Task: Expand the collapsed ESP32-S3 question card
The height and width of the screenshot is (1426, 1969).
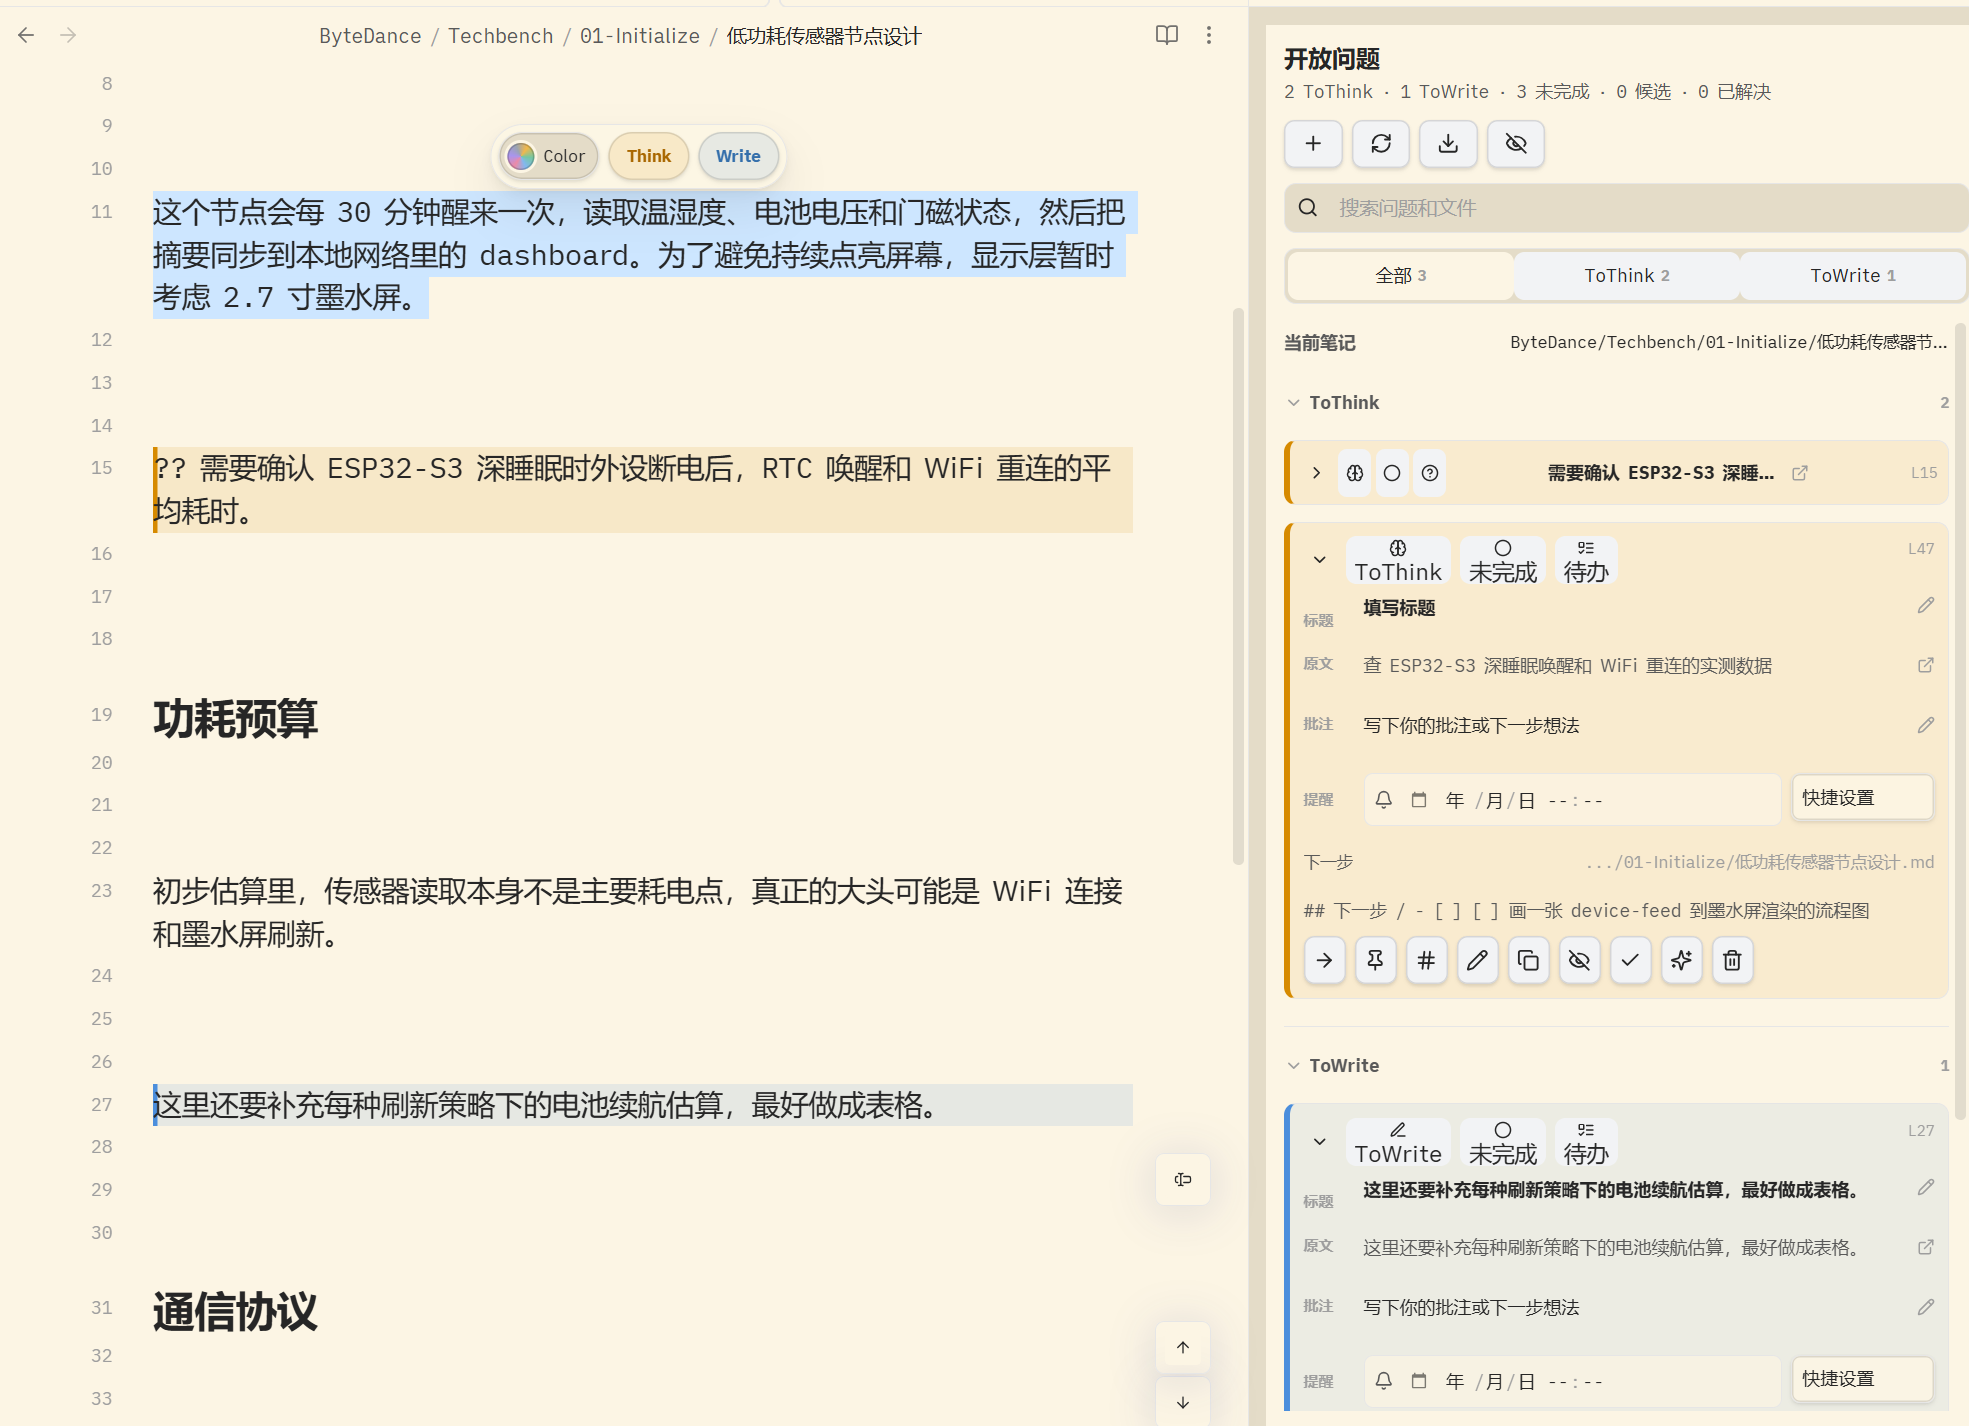Action: click(1317, 473)
